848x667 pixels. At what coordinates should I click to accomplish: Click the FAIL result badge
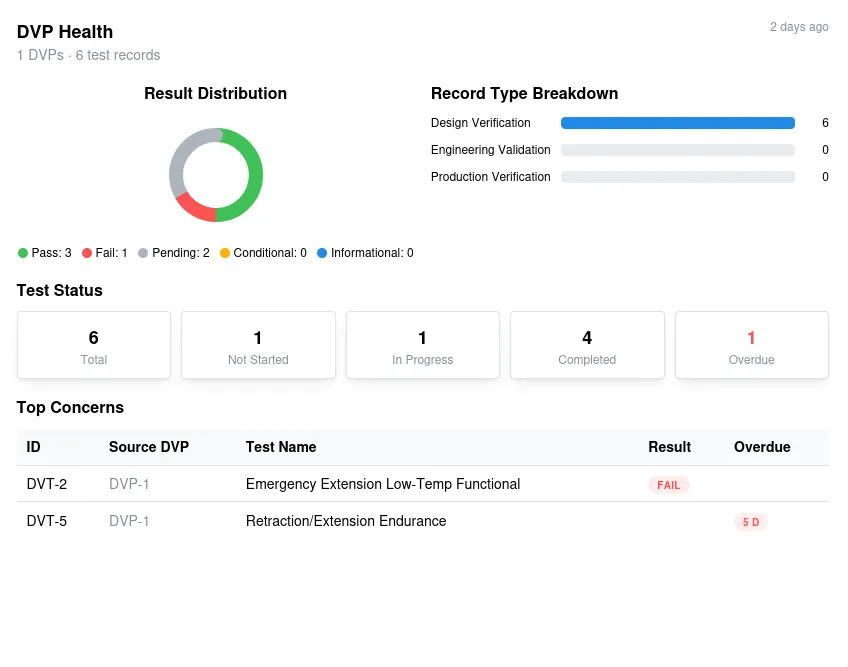click(668, 485)
